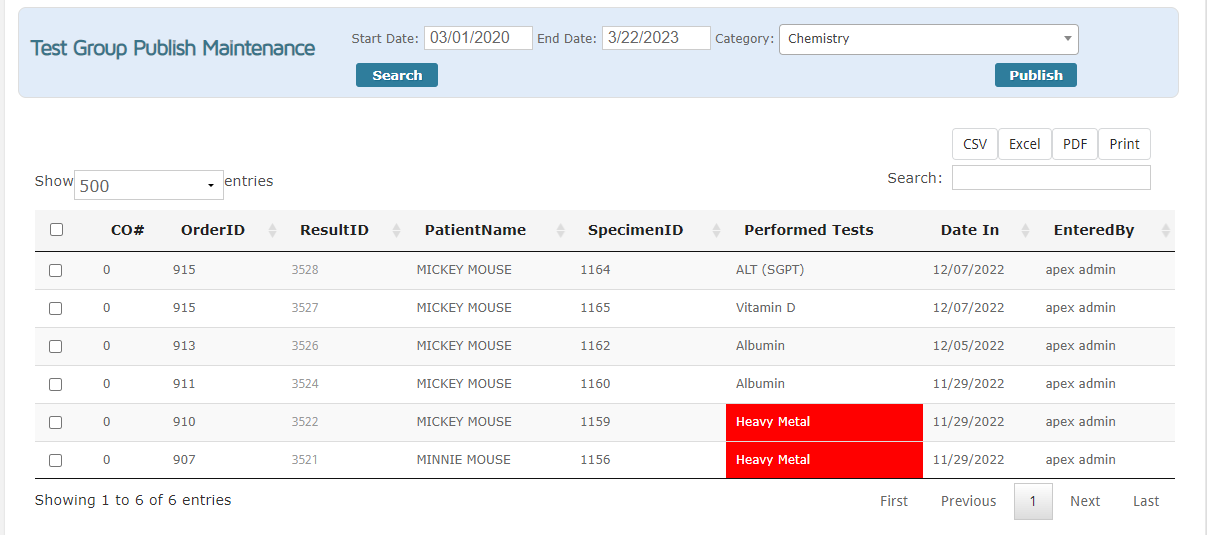
Task: Focus the End Date field
Action: pyautogui.click(x=656, y=38)
